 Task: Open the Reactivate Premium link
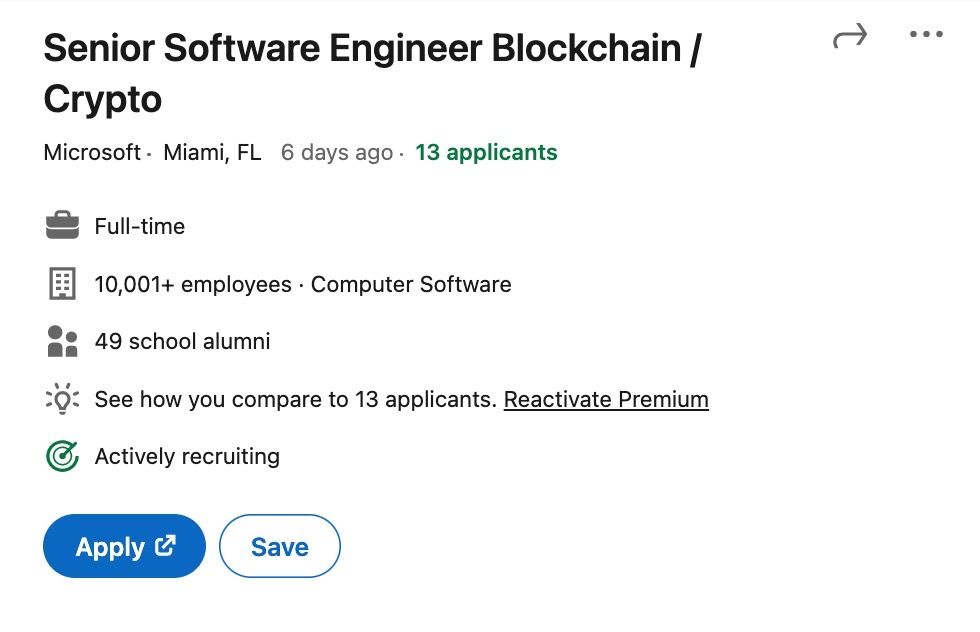click(x=606, y=400)
